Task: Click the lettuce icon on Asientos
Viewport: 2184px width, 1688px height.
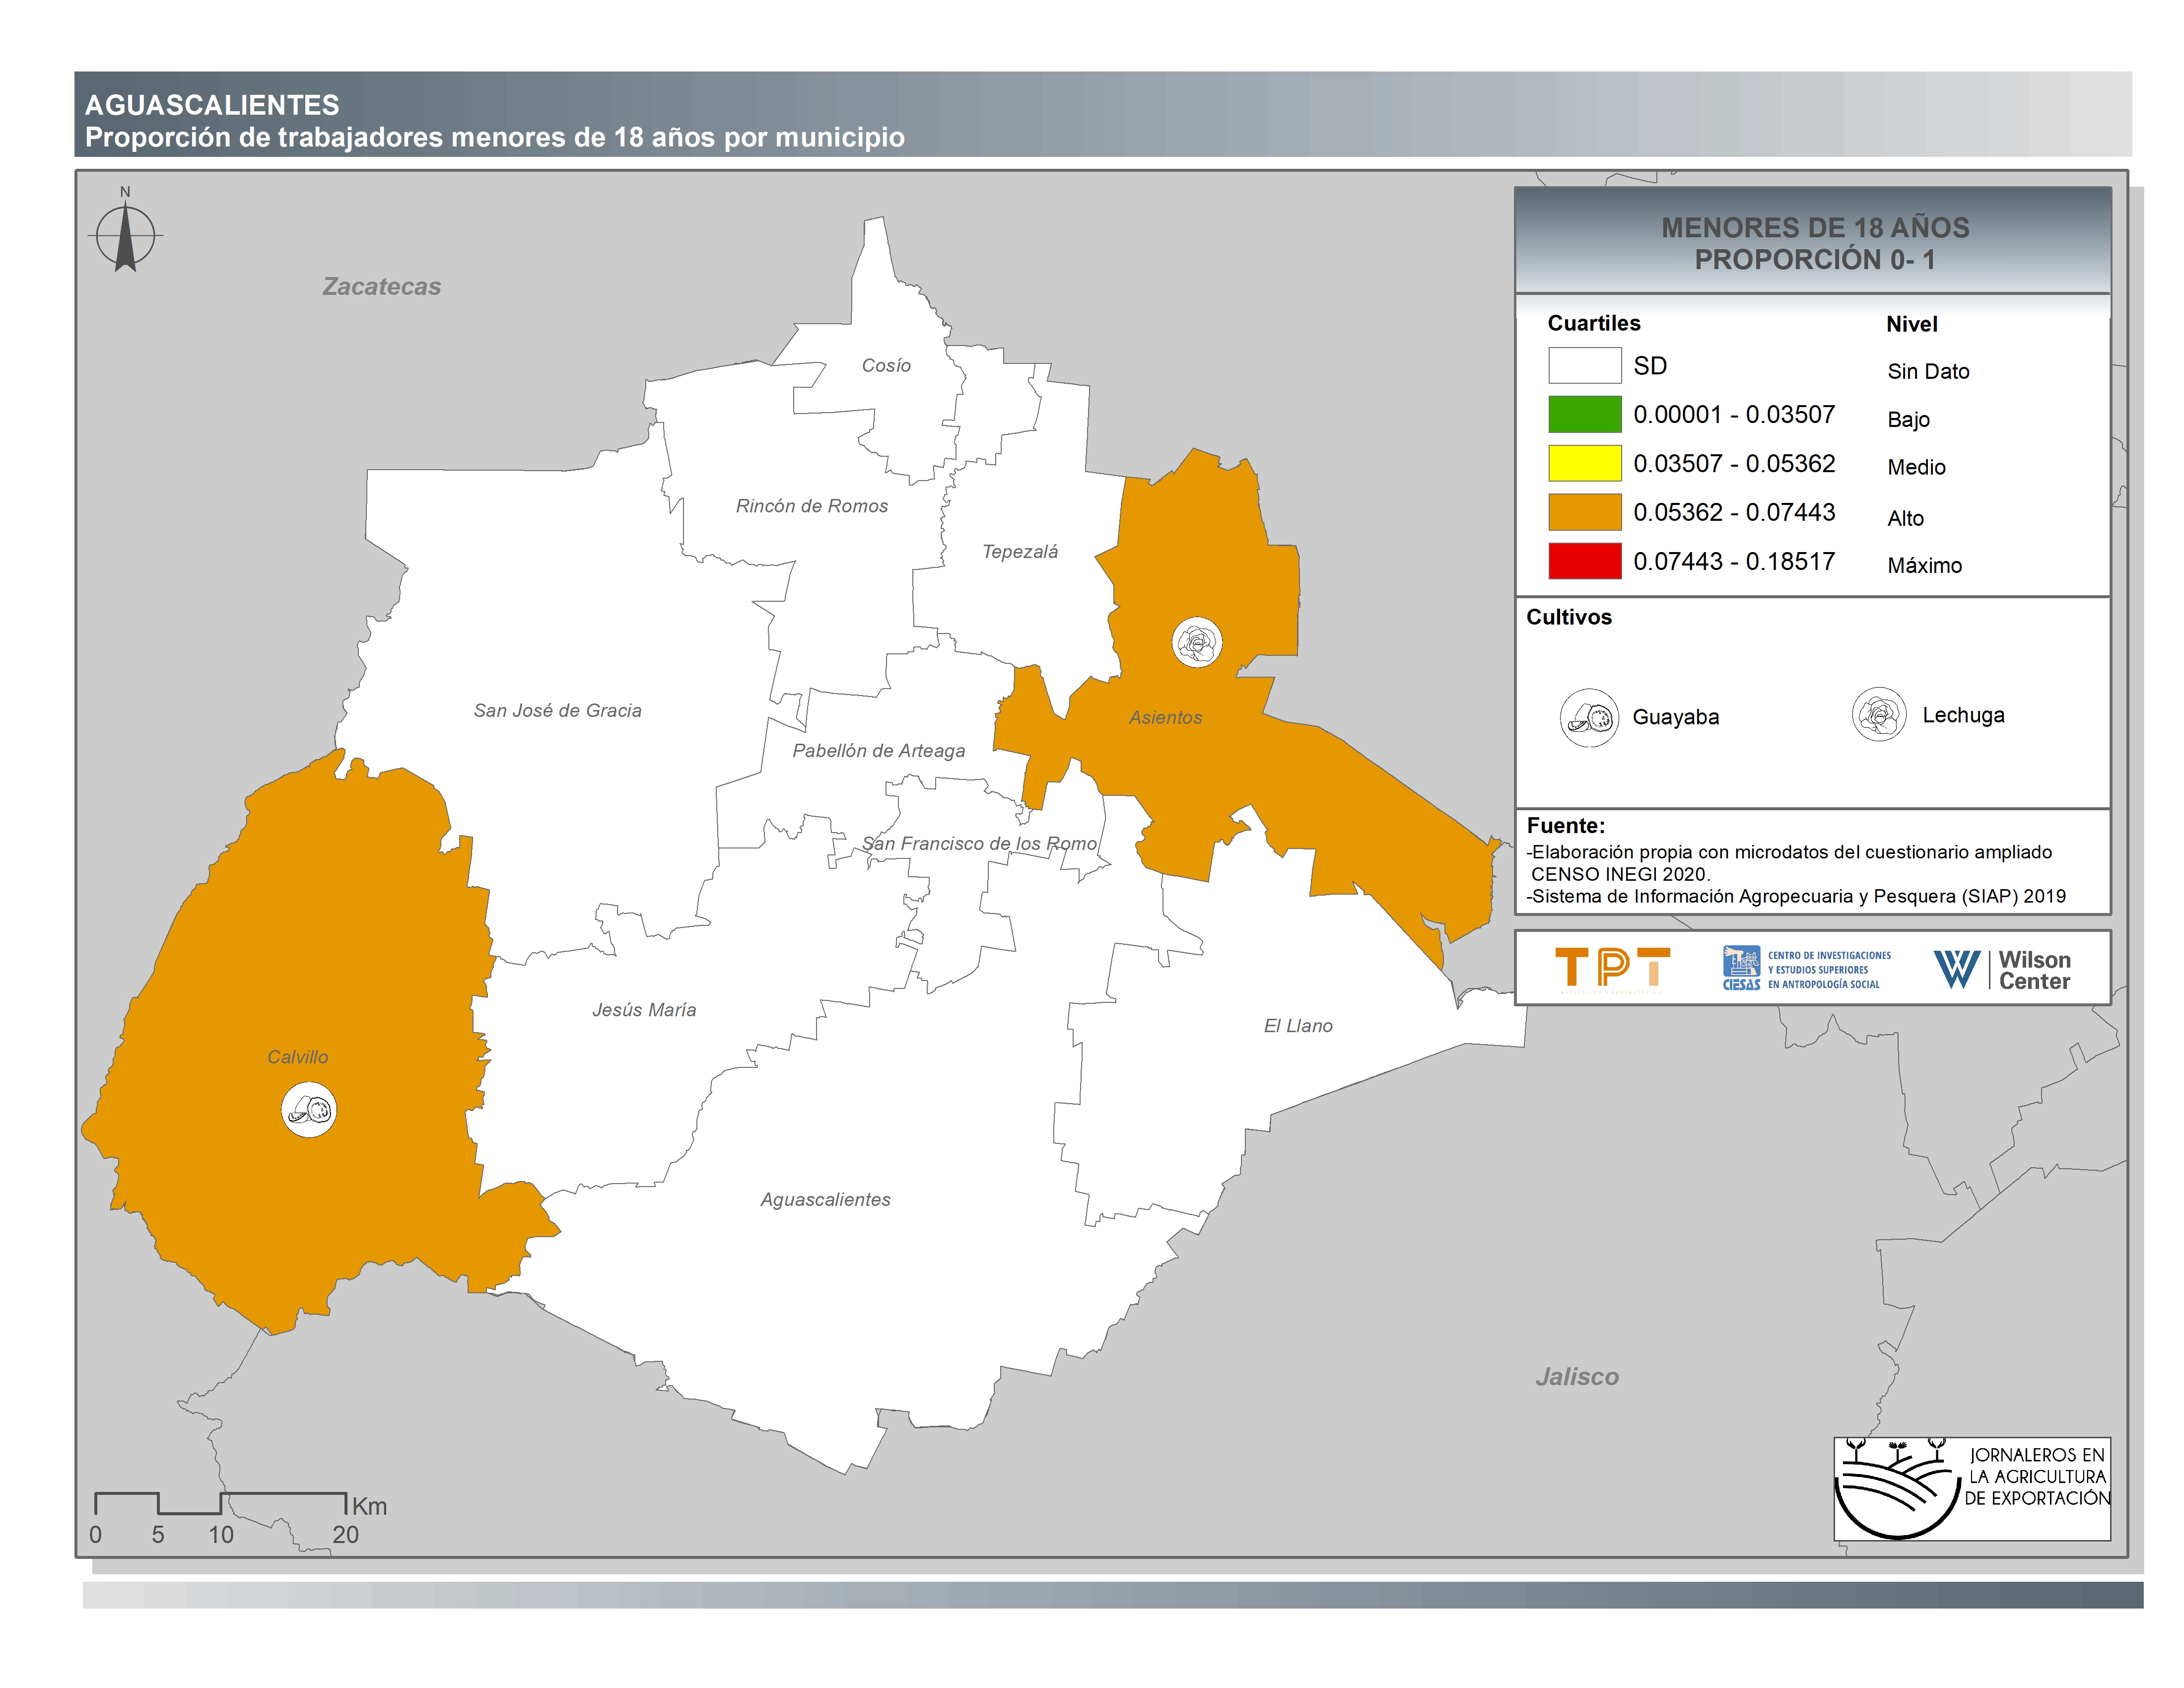Action: (x=1197, y=642)
